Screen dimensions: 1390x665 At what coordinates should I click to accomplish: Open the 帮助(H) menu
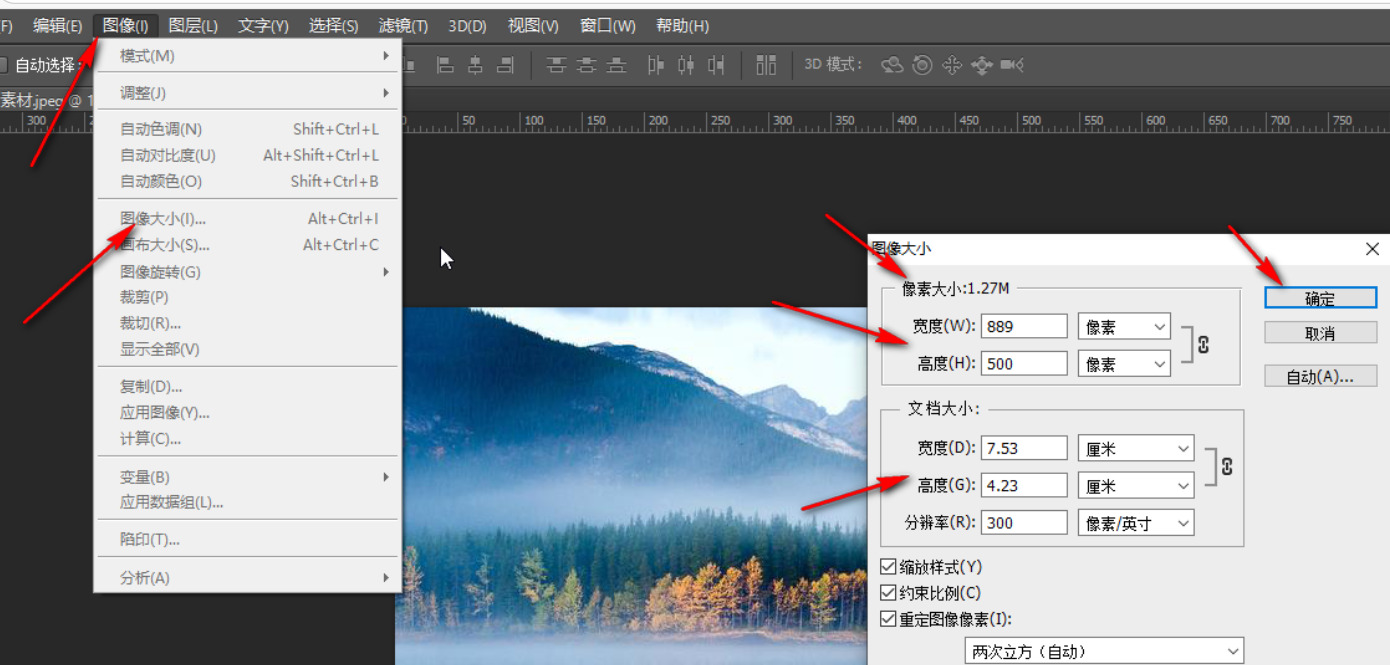click(682, 26)
